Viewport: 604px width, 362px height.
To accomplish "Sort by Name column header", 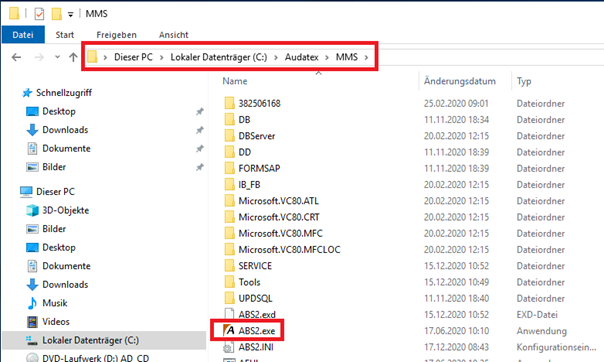I will pos(235,81).
